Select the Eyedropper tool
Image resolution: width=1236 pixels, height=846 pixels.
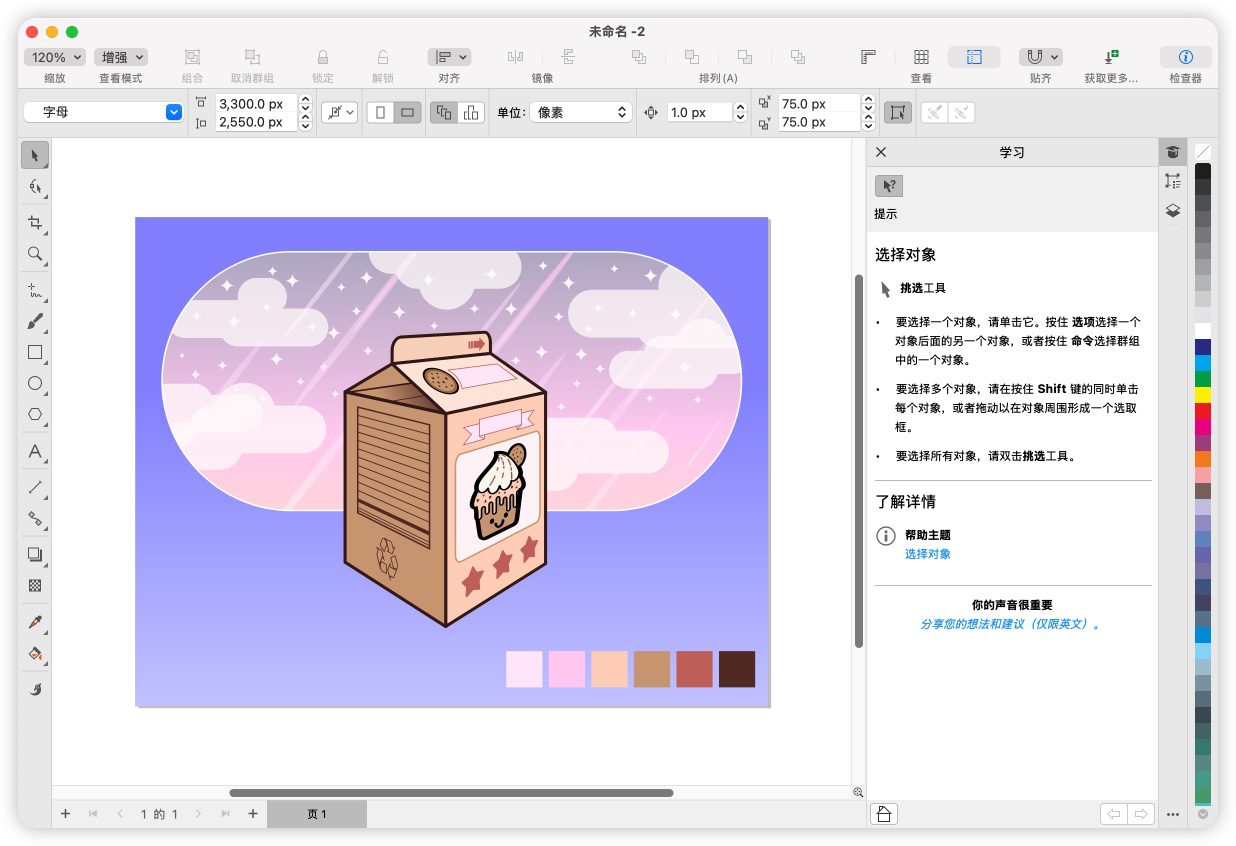click(35, 622)
